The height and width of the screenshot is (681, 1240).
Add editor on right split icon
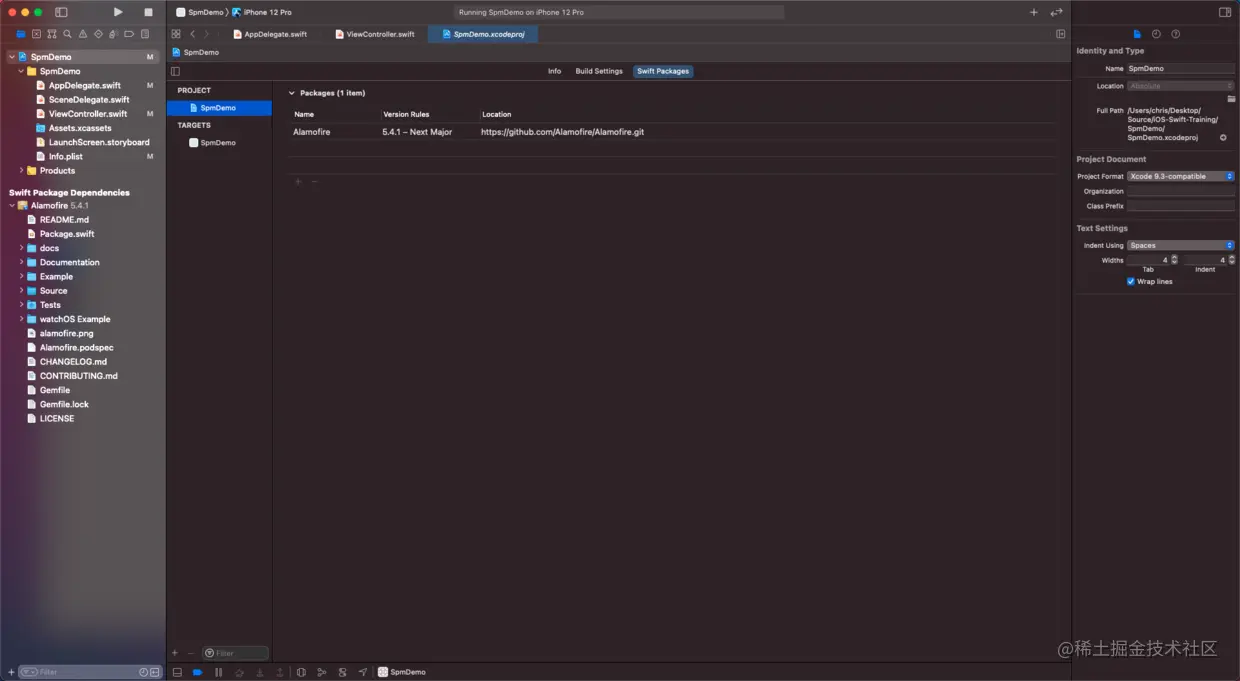tap(1061, 34)
